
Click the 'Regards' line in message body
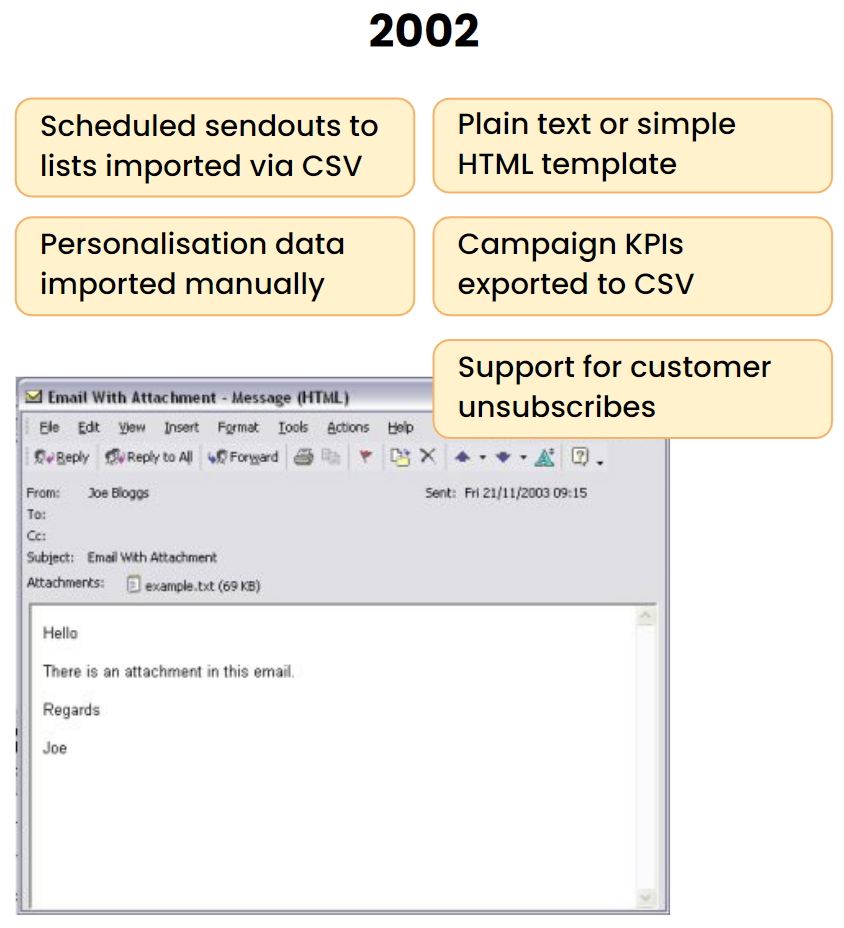[72, 710]
